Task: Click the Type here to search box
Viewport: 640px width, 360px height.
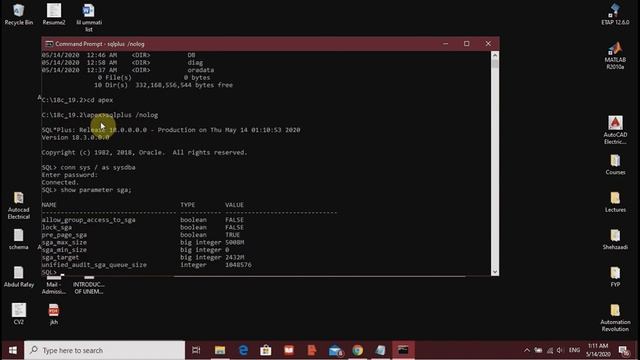Action: (104, 350)
